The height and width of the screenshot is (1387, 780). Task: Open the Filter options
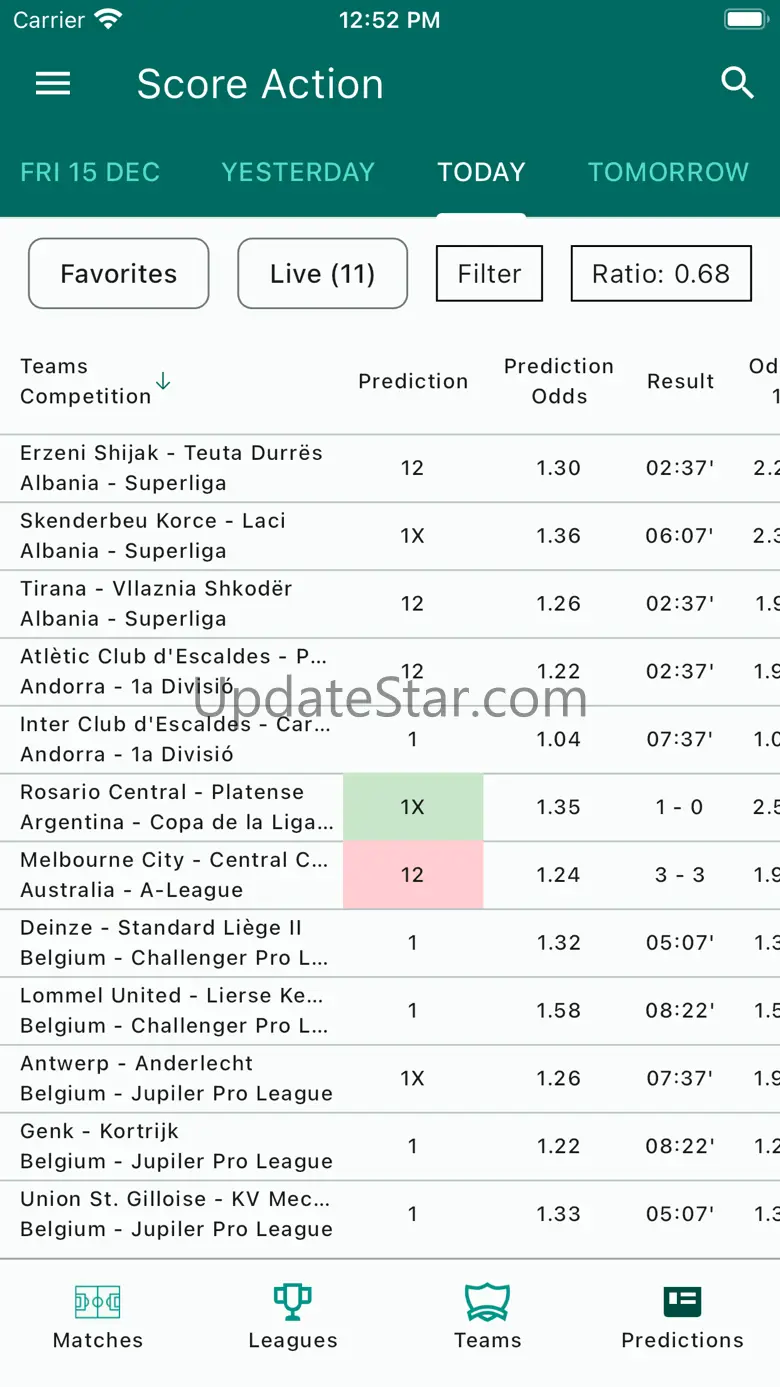pyautogui.click(x=489, y=273)
